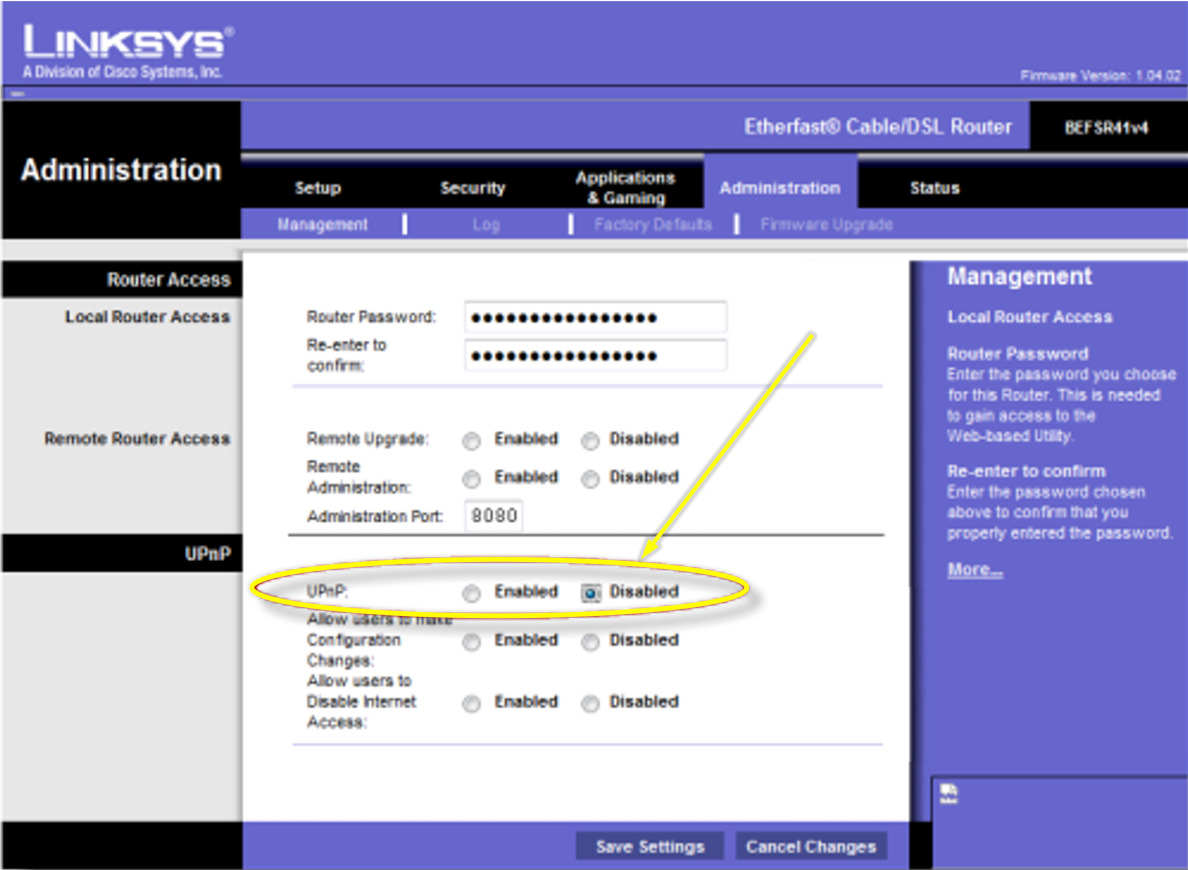
Task: Enable Remote Upgrade
Action: (x=471, y=440)
